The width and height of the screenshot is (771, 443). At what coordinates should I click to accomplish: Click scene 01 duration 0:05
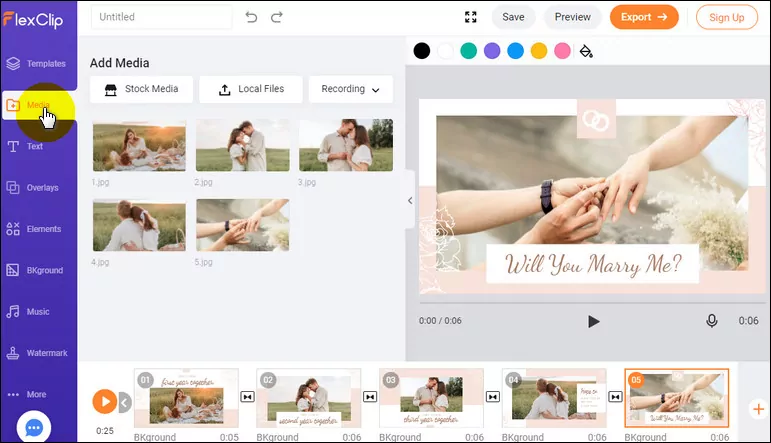pyautogui.click(x=229, y=437)
